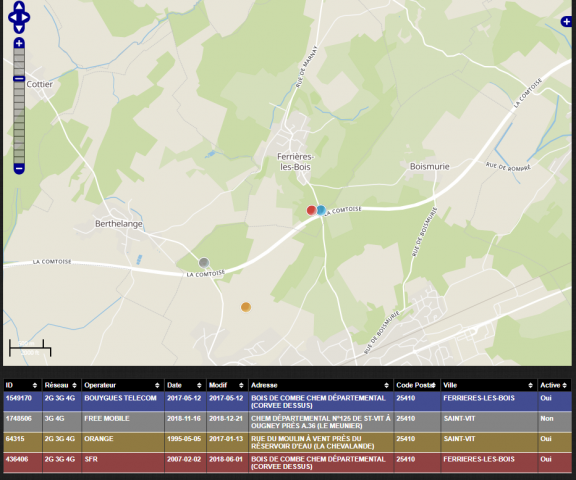
Task: Click ID 1748506 cell
Action: tap(22, 422)
